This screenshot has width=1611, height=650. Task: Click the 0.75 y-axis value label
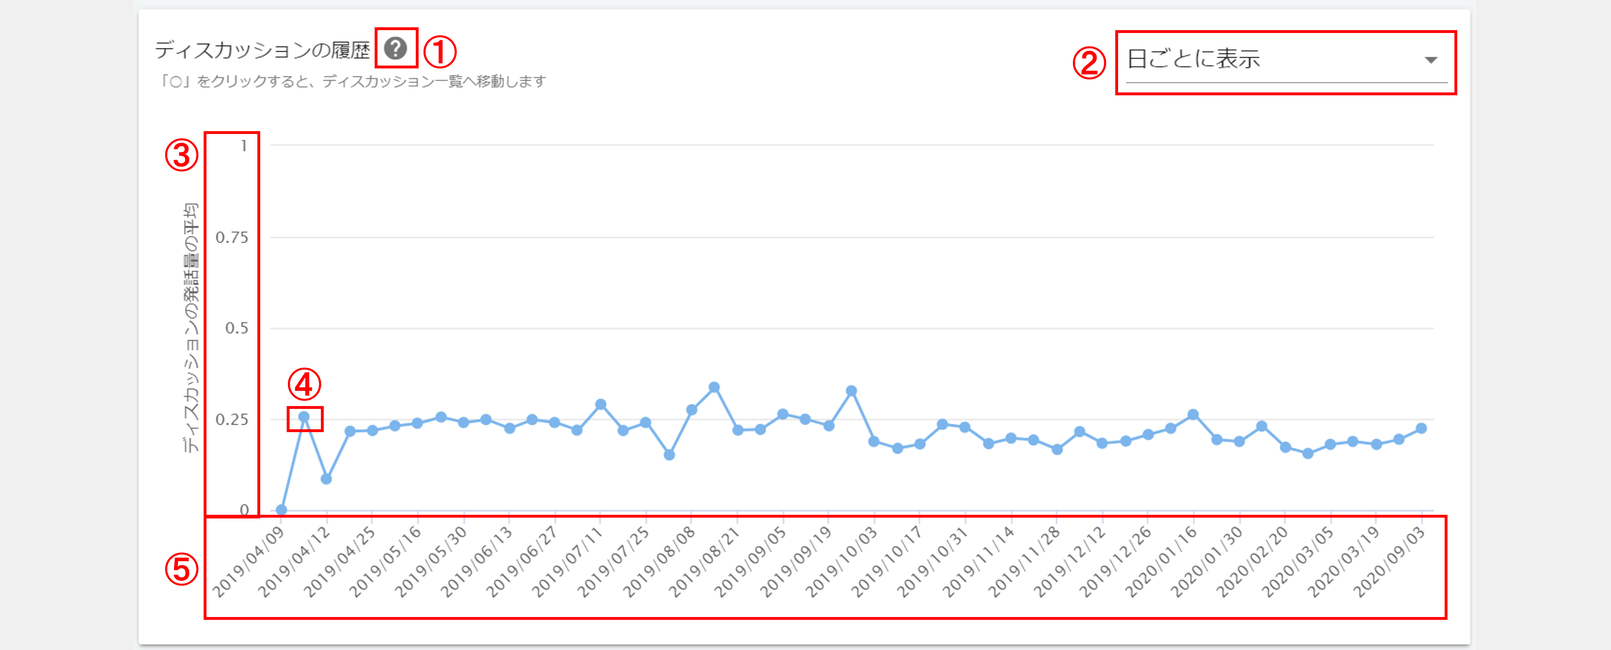[232, 237]
